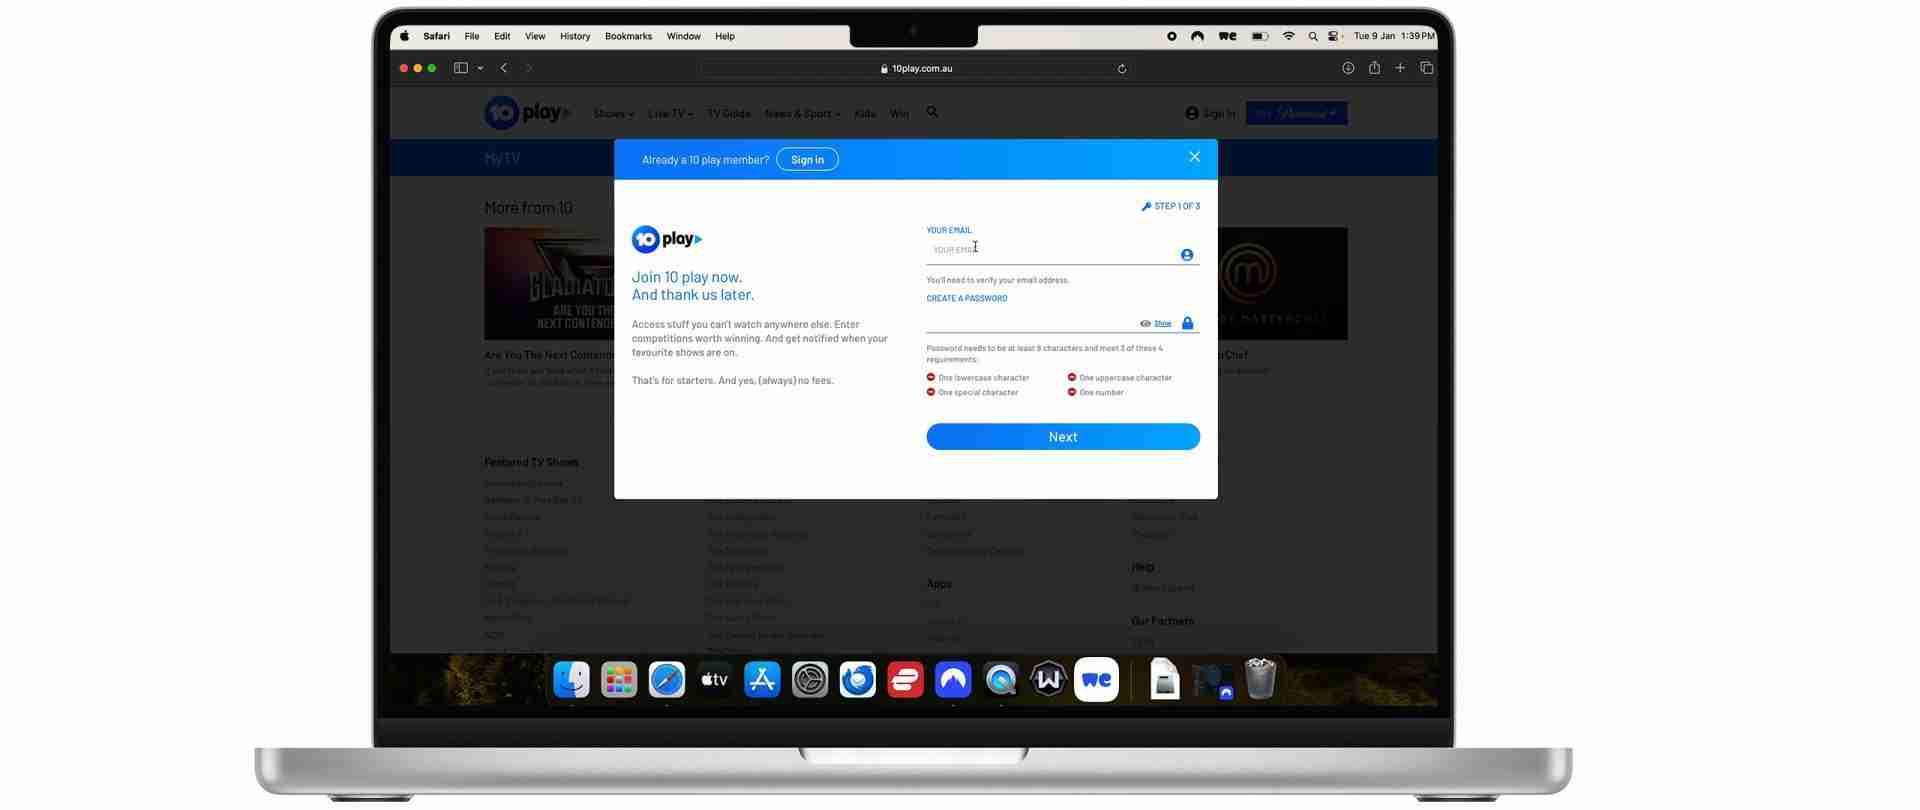Open Control Center in menu bar
This screenshot has width=1920, height=810.
(x=1334, y=36)
